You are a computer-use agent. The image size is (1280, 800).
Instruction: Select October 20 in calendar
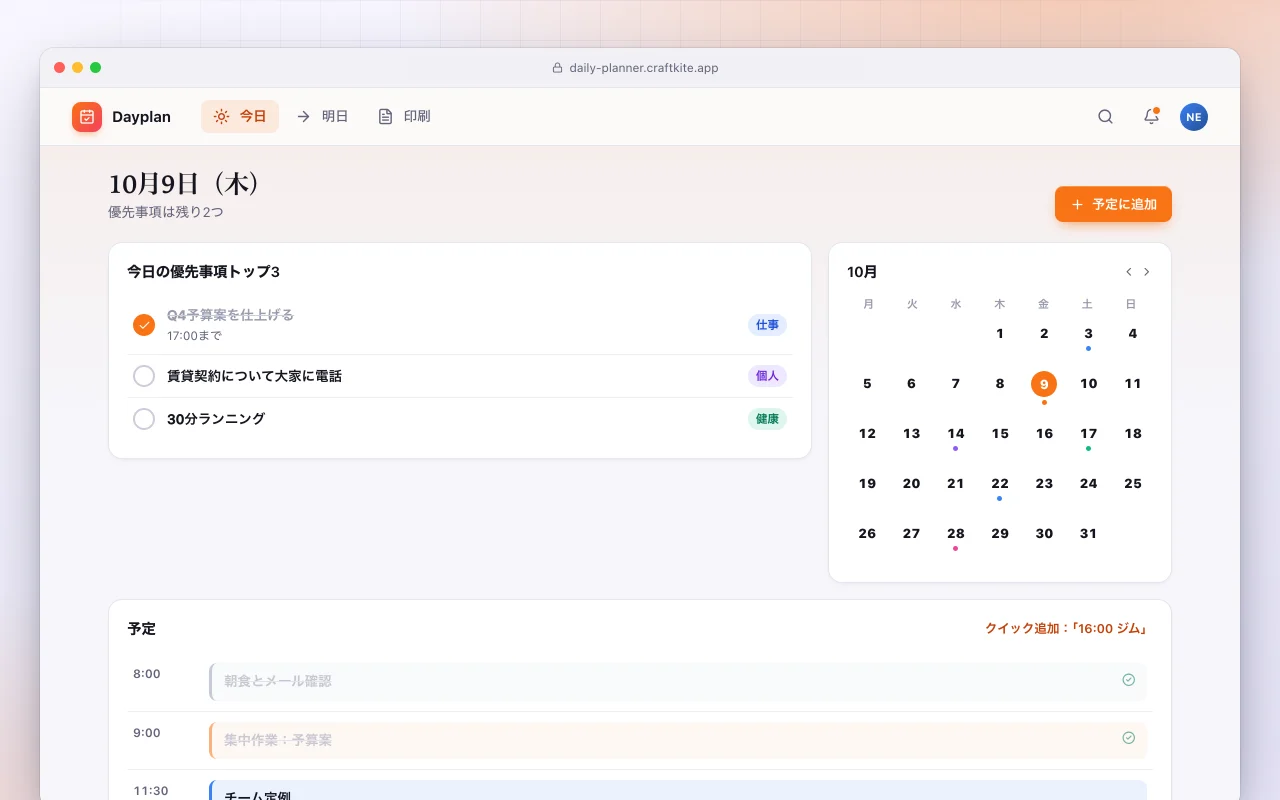911,484
